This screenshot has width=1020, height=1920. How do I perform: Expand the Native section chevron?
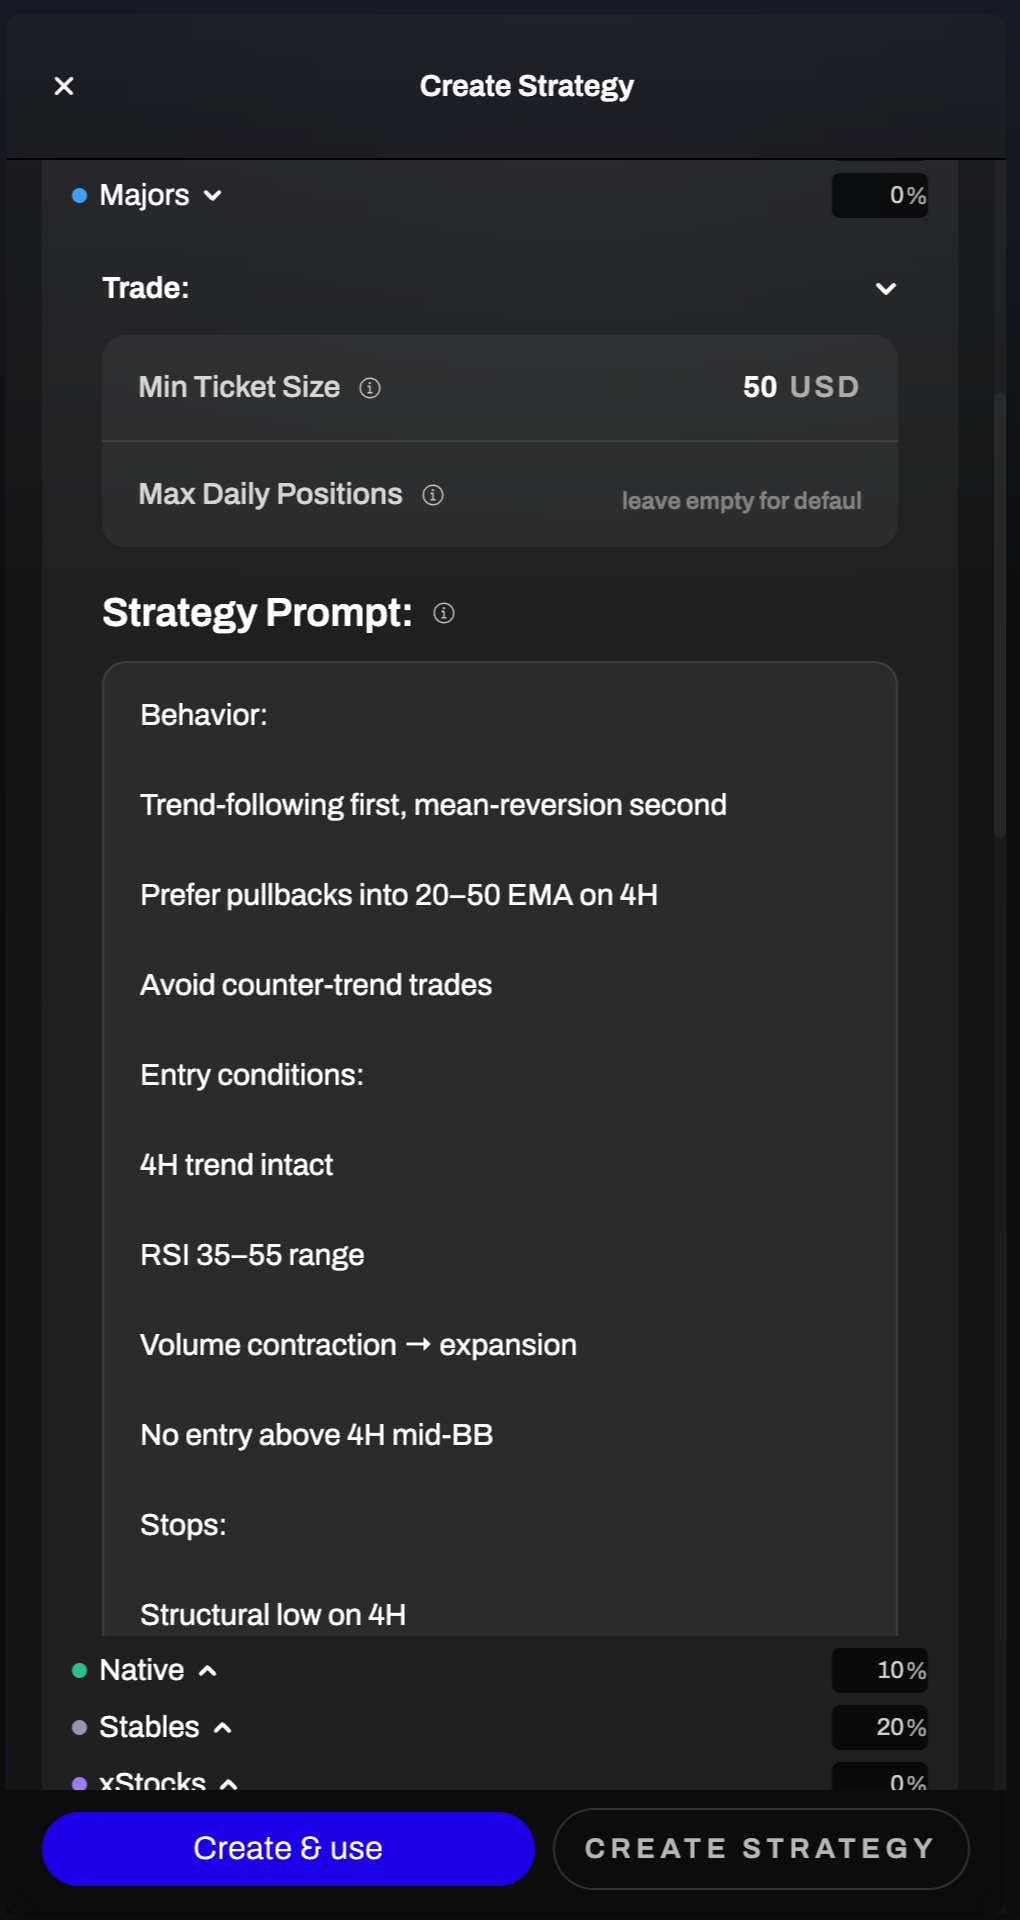208,1670
